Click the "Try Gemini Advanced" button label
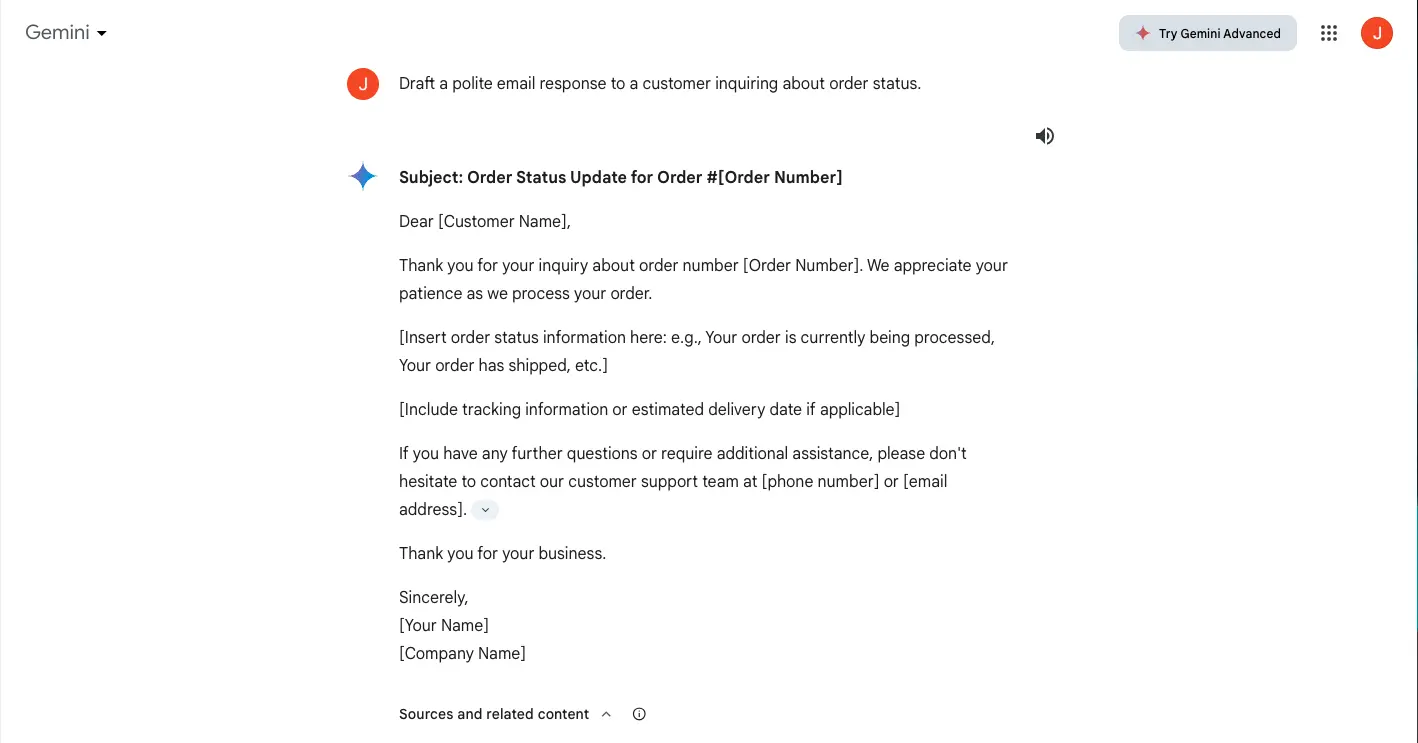Viewport: 1418px width, 743px height. [1219, 33]
